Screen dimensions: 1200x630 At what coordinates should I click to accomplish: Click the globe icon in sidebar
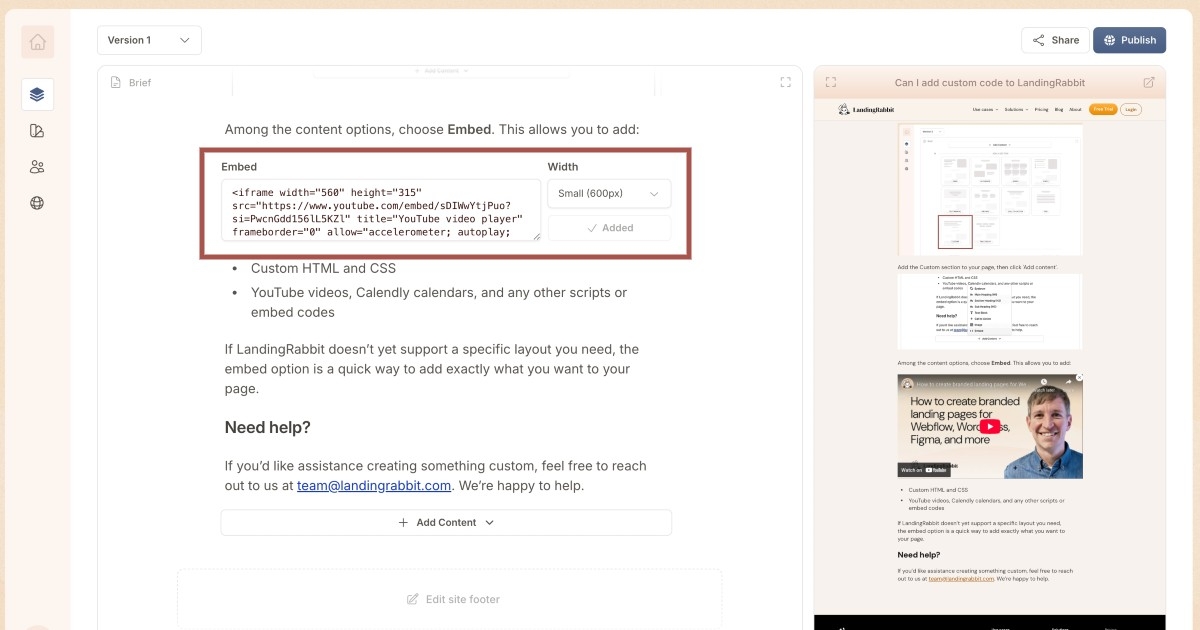(x=37, y=203)
